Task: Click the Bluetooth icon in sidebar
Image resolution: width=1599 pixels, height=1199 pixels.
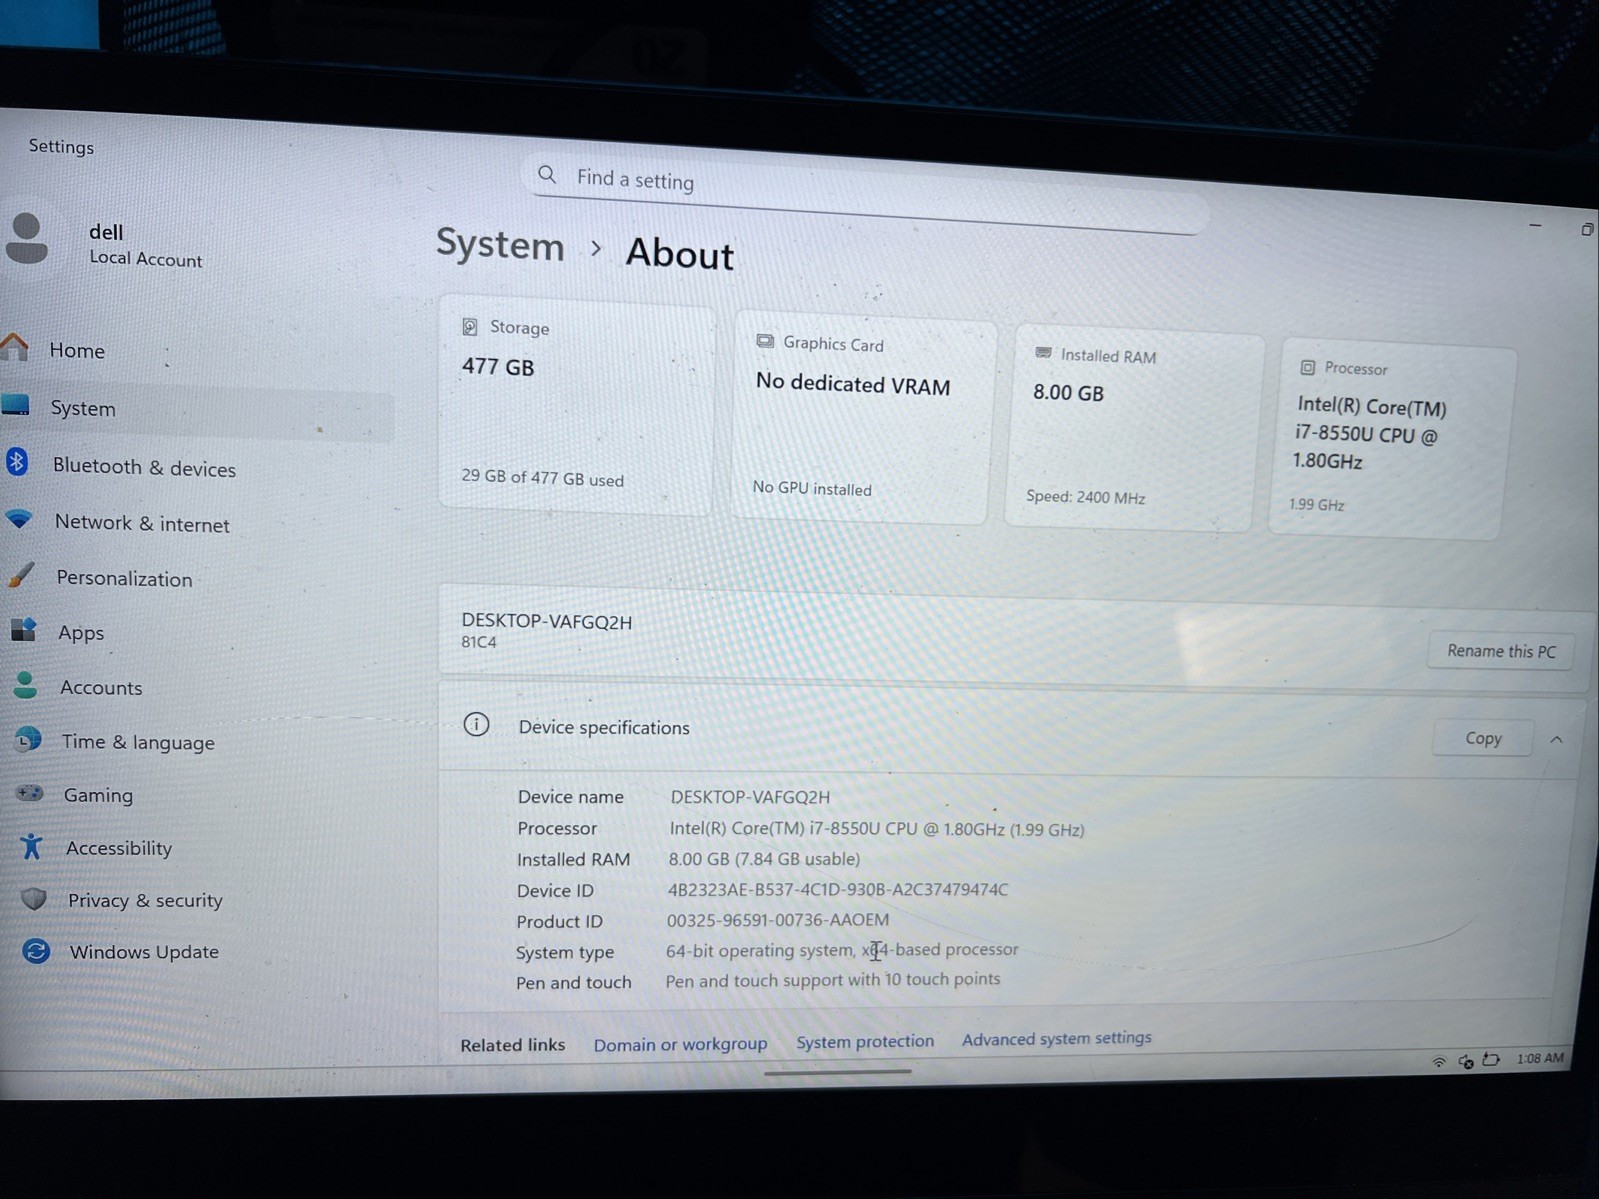Action: [x=17, y=462]
